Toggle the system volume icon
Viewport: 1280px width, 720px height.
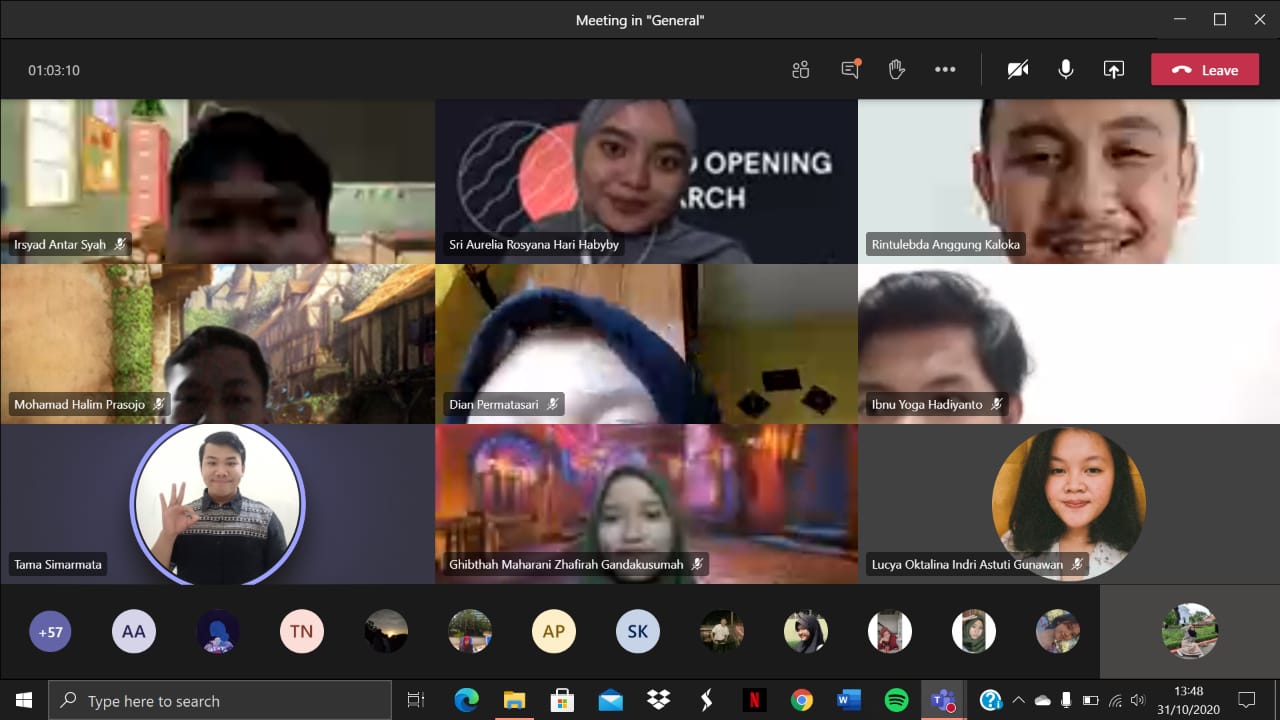[1138, 700]
